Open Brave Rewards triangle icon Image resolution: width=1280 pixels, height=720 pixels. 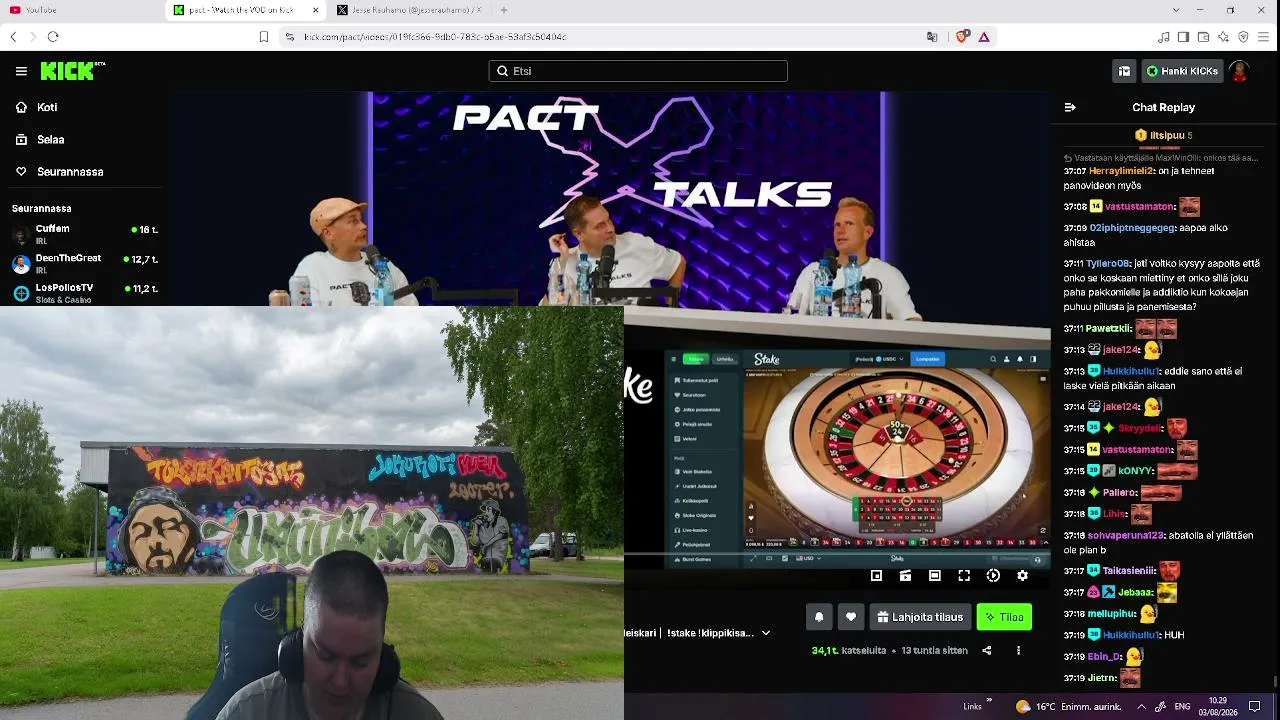pos(984,37)
